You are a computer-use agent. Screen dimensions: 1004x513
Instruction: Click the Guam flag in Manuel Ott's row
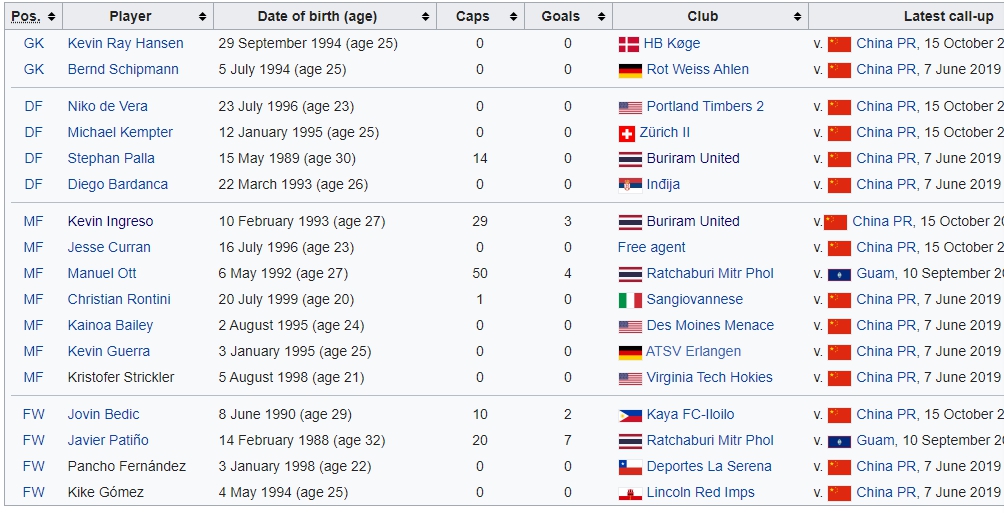[x=839, y=274]
